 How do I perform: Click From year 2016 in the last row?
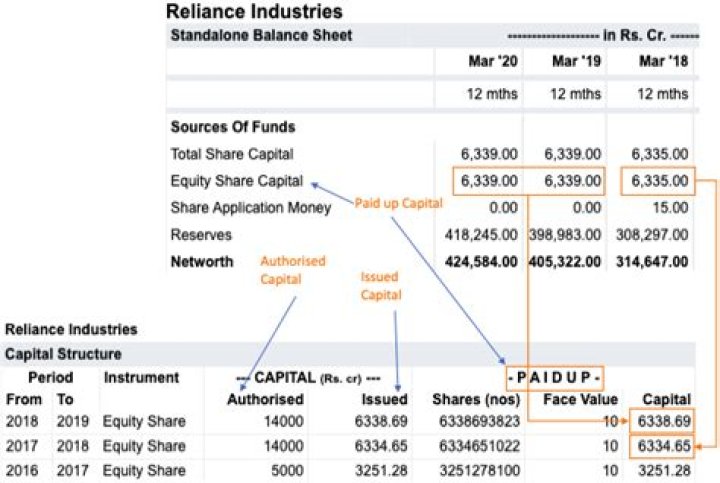pyautogui.click(x=22, y=471)
